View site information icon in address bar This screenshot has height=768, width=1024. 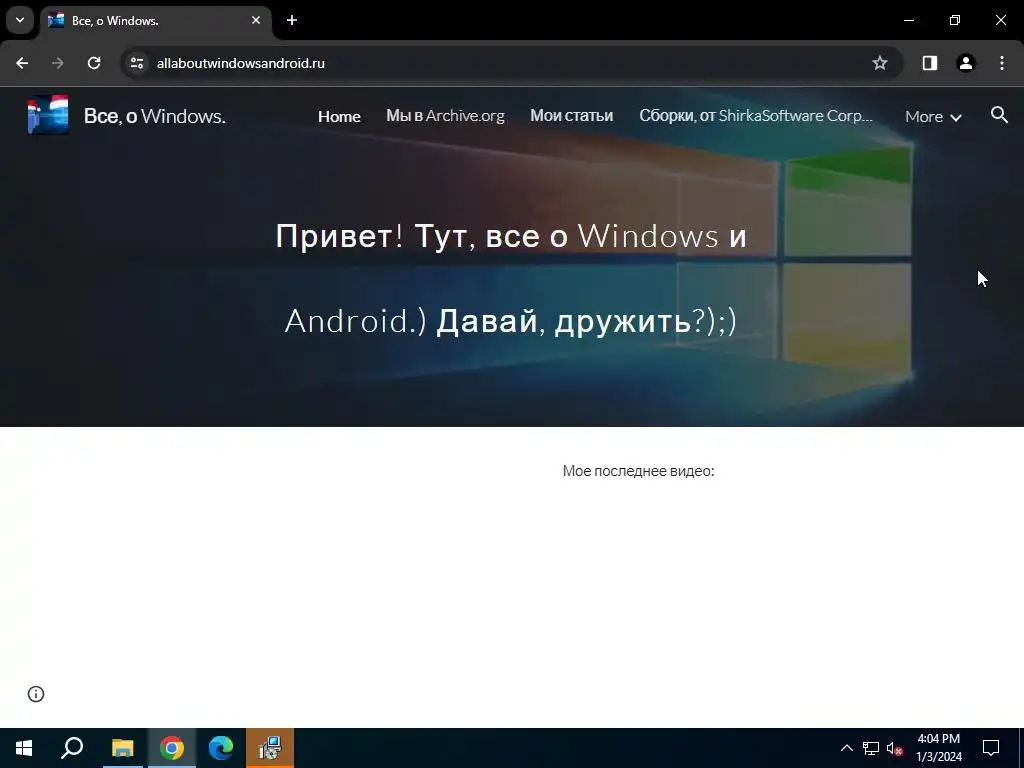[136, 63]
